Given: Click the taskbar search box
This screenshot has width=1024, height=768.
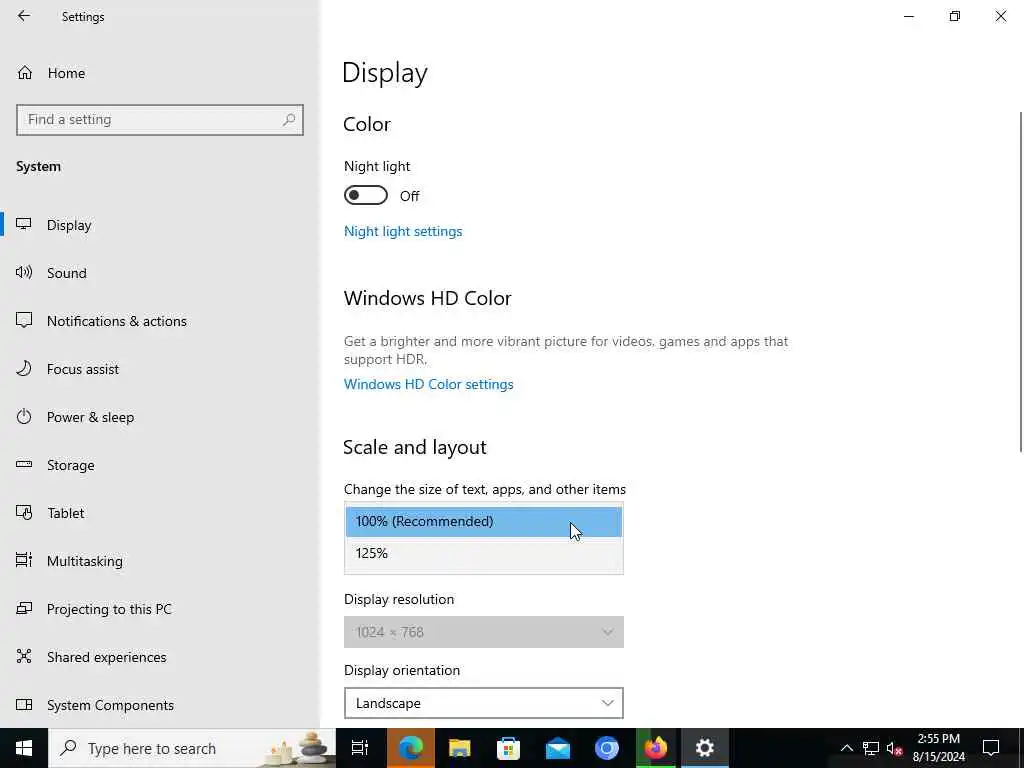Looking at the screenshot, I should [193, 748].
